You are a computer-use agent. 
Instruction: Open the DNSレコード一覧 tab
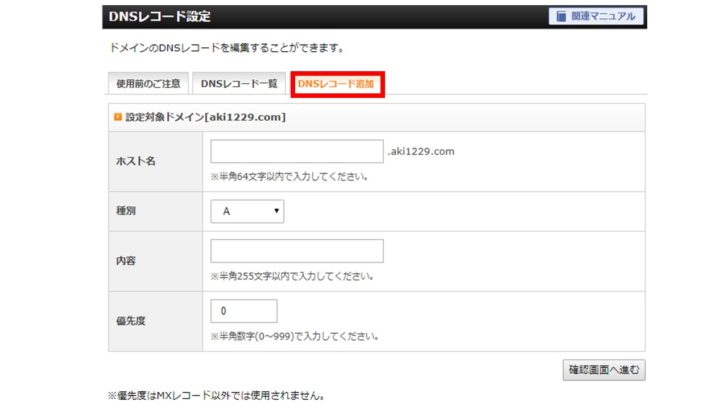point(240,84)
